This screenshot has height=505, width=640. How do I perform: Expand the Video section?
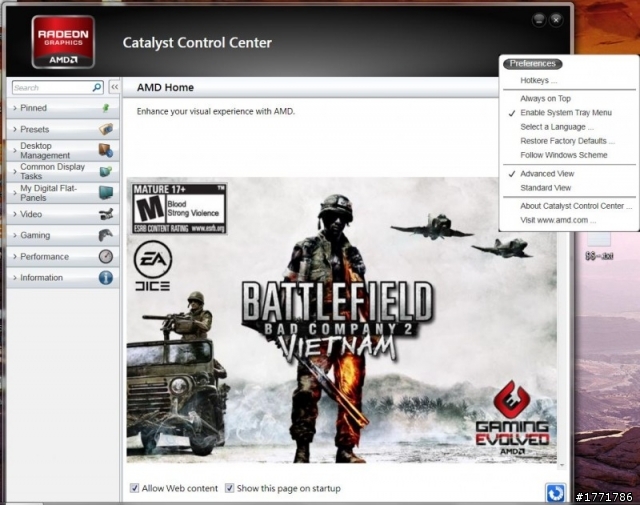(x=63, y=214)
